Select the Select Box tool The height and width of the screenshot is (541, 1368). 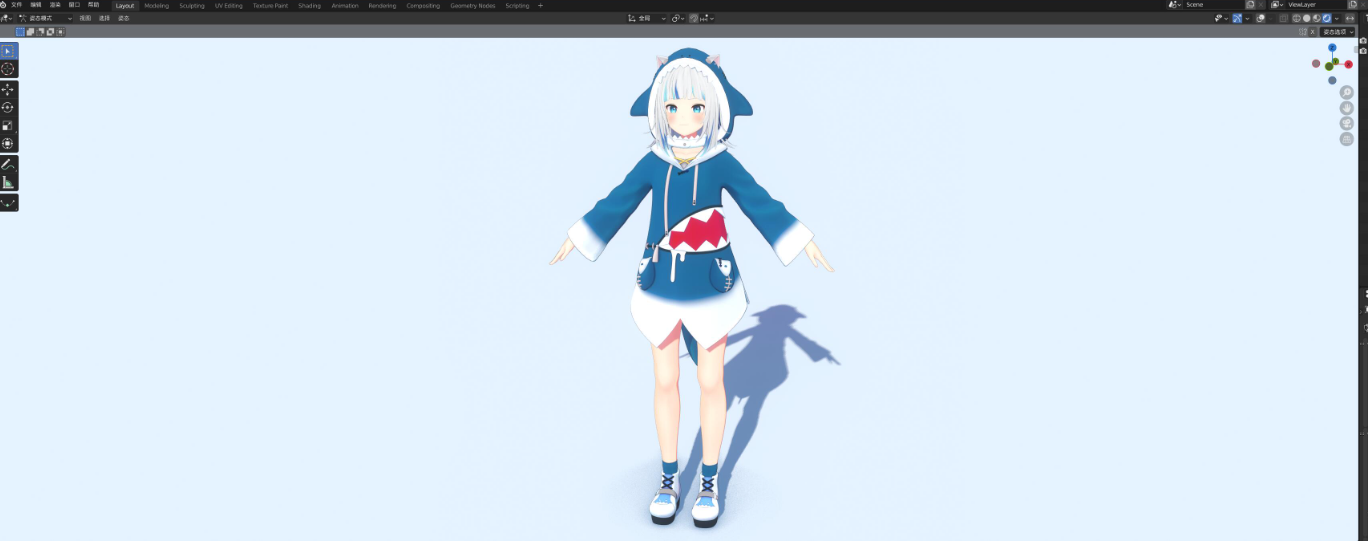8,51
